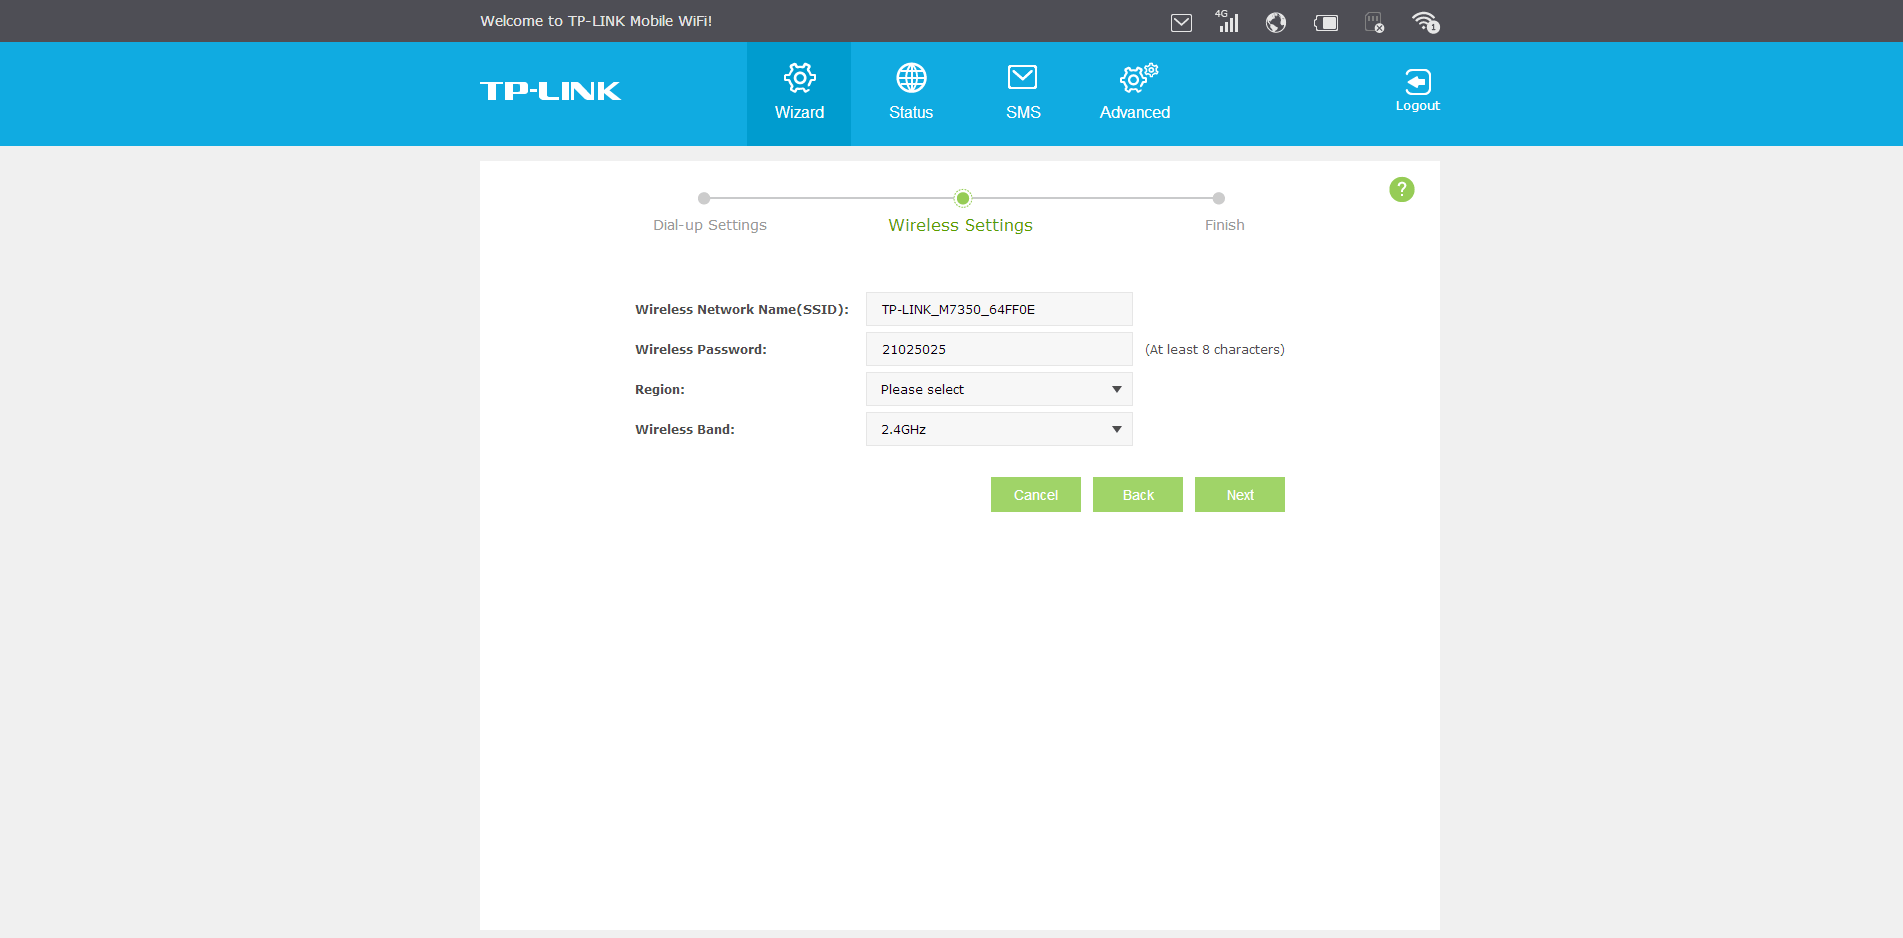Expand the Wireless Band dropdown

click(x=998, y=429)
